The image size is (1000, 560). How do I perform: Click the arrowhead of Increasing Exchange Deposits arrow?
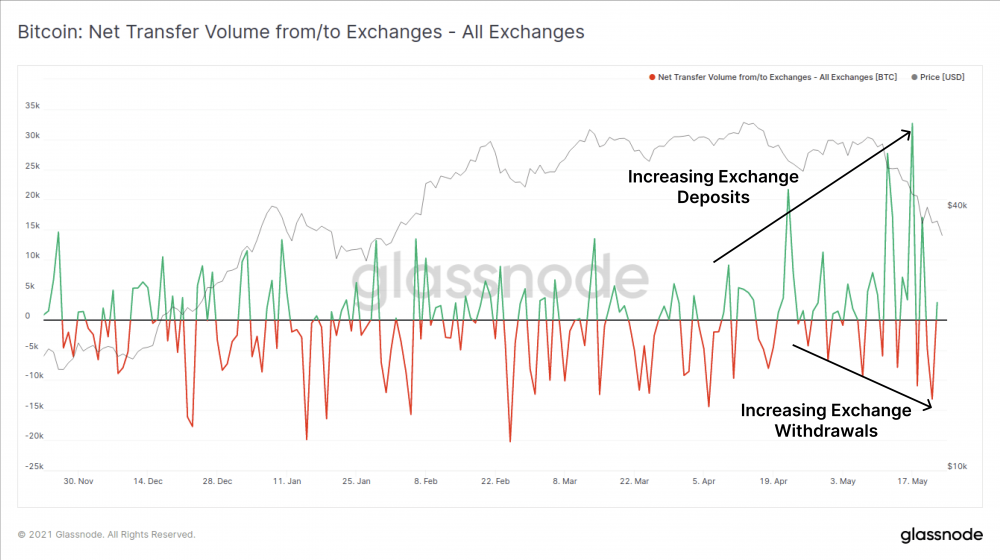[907, 134]
